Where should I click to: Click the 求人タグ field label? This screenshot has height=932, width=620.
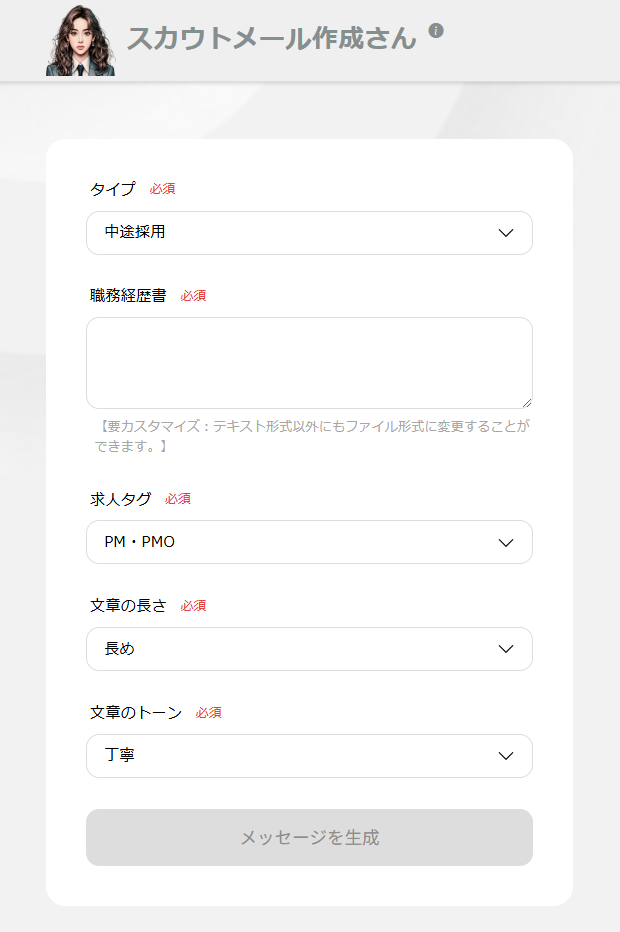(120, 499)
